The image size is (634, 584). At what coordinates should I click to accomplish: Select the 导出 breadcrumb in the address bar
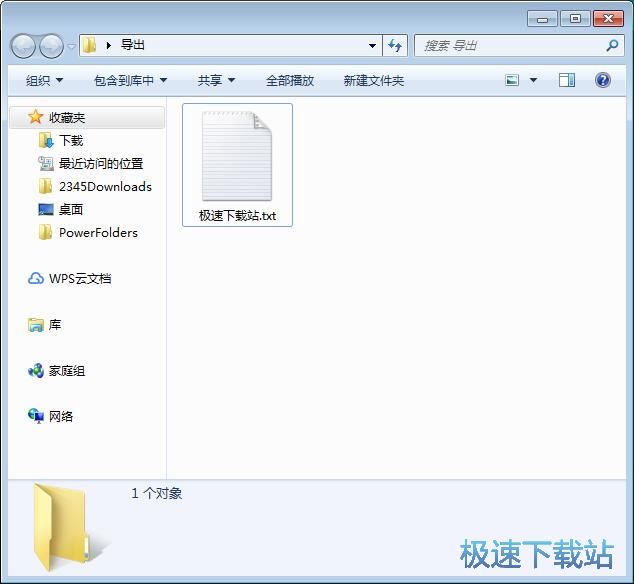133,45
